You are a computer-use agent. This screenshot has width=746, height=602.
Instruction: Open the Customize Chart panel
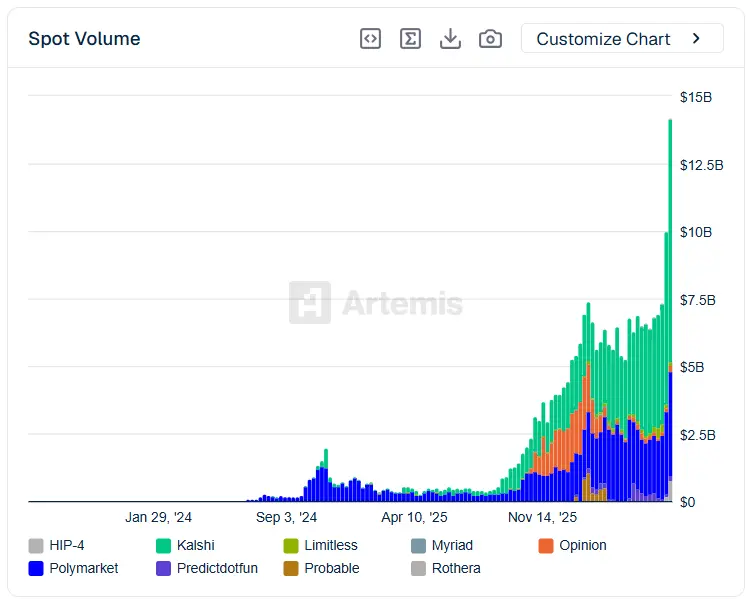tap(622, 39)
